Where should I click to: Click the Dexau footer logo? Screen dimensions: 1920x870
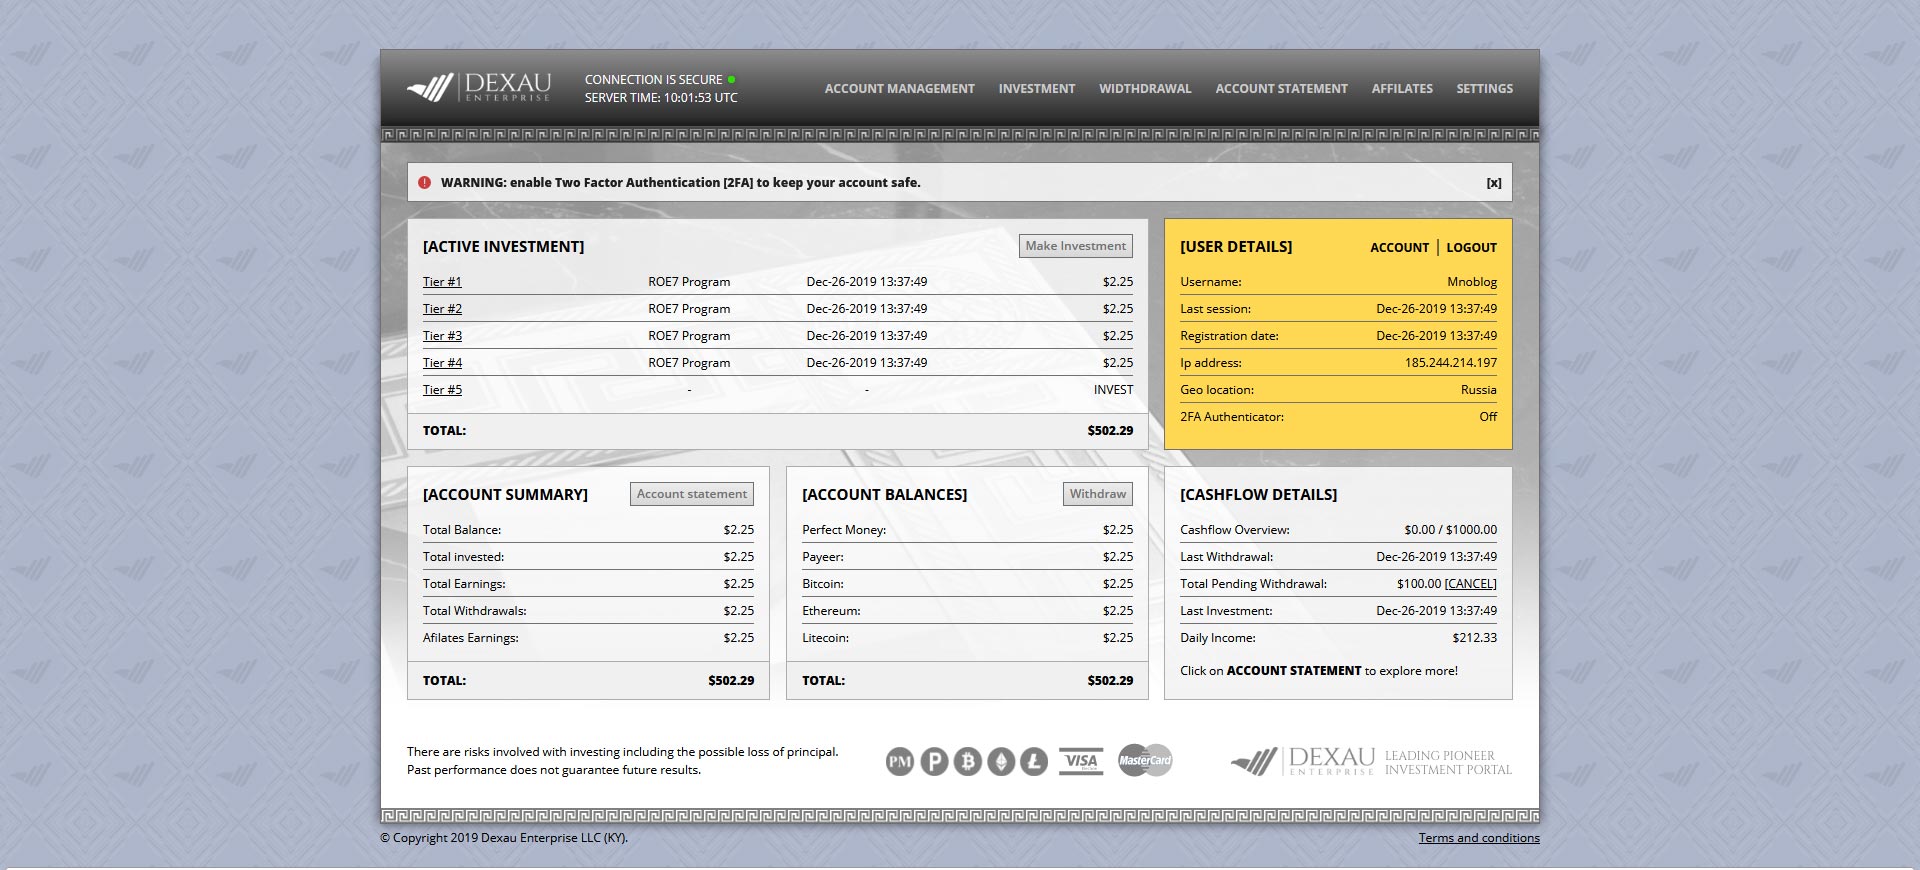click(1303, 762)
